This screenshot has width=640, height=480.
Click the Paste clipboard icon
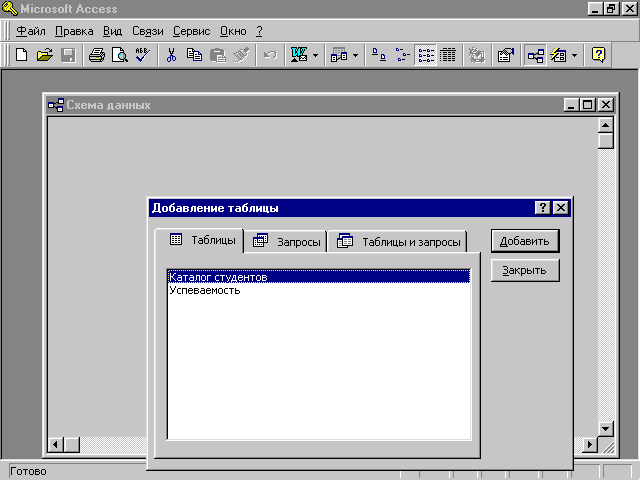point(218,55)
